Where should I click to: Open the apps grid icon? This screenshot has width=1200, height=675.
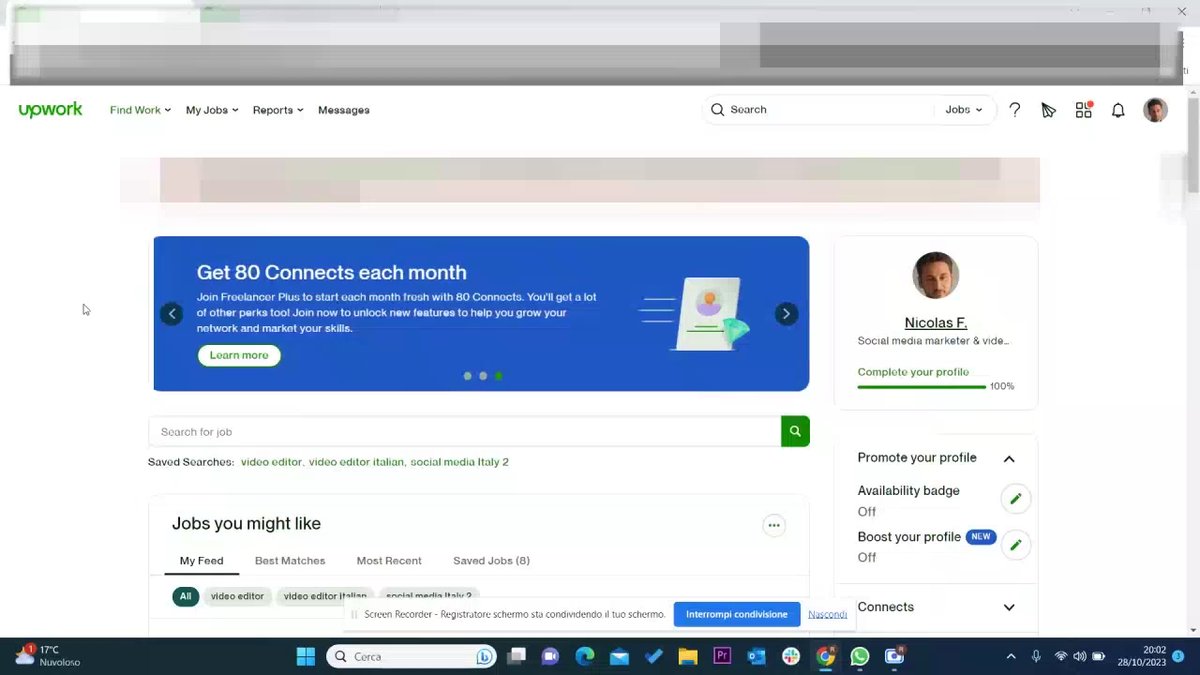click(1083, 110)
